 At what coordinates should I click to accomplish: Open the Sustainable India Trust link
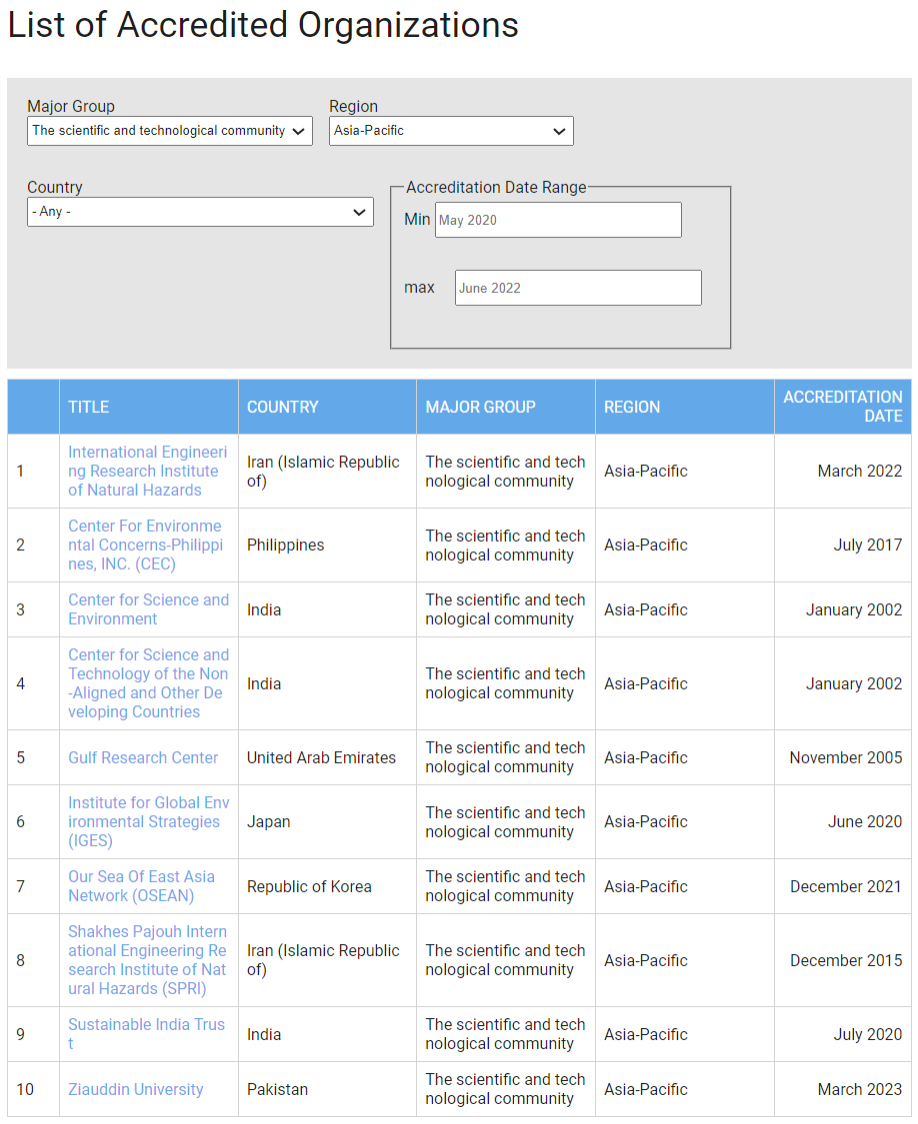[x=146, y=1034]
